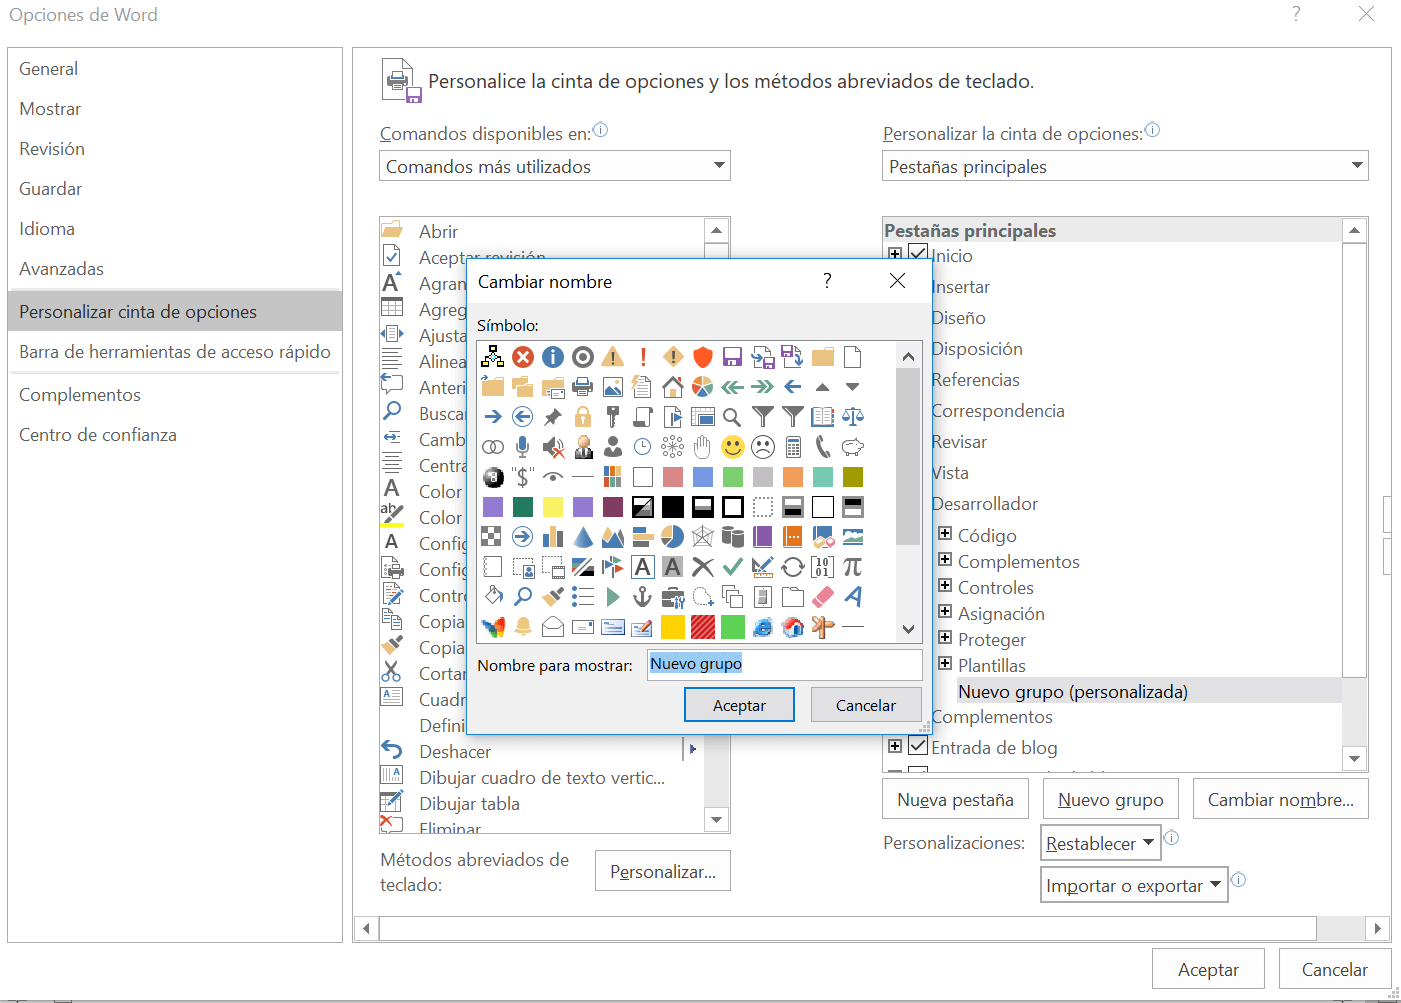Pick the piggy bank symbol
Screen dimensions: 1401x1003
[x=853, y=447]
